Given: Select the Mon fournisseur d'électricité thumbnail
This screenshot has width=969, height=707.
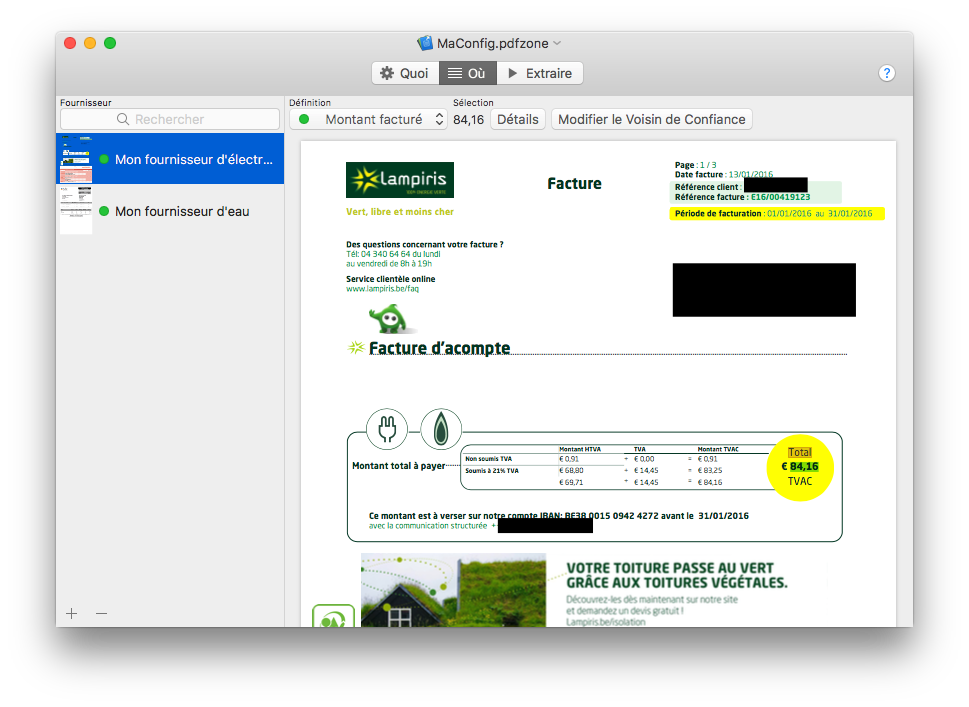Looking at the screenshot, I should point(76,159).
